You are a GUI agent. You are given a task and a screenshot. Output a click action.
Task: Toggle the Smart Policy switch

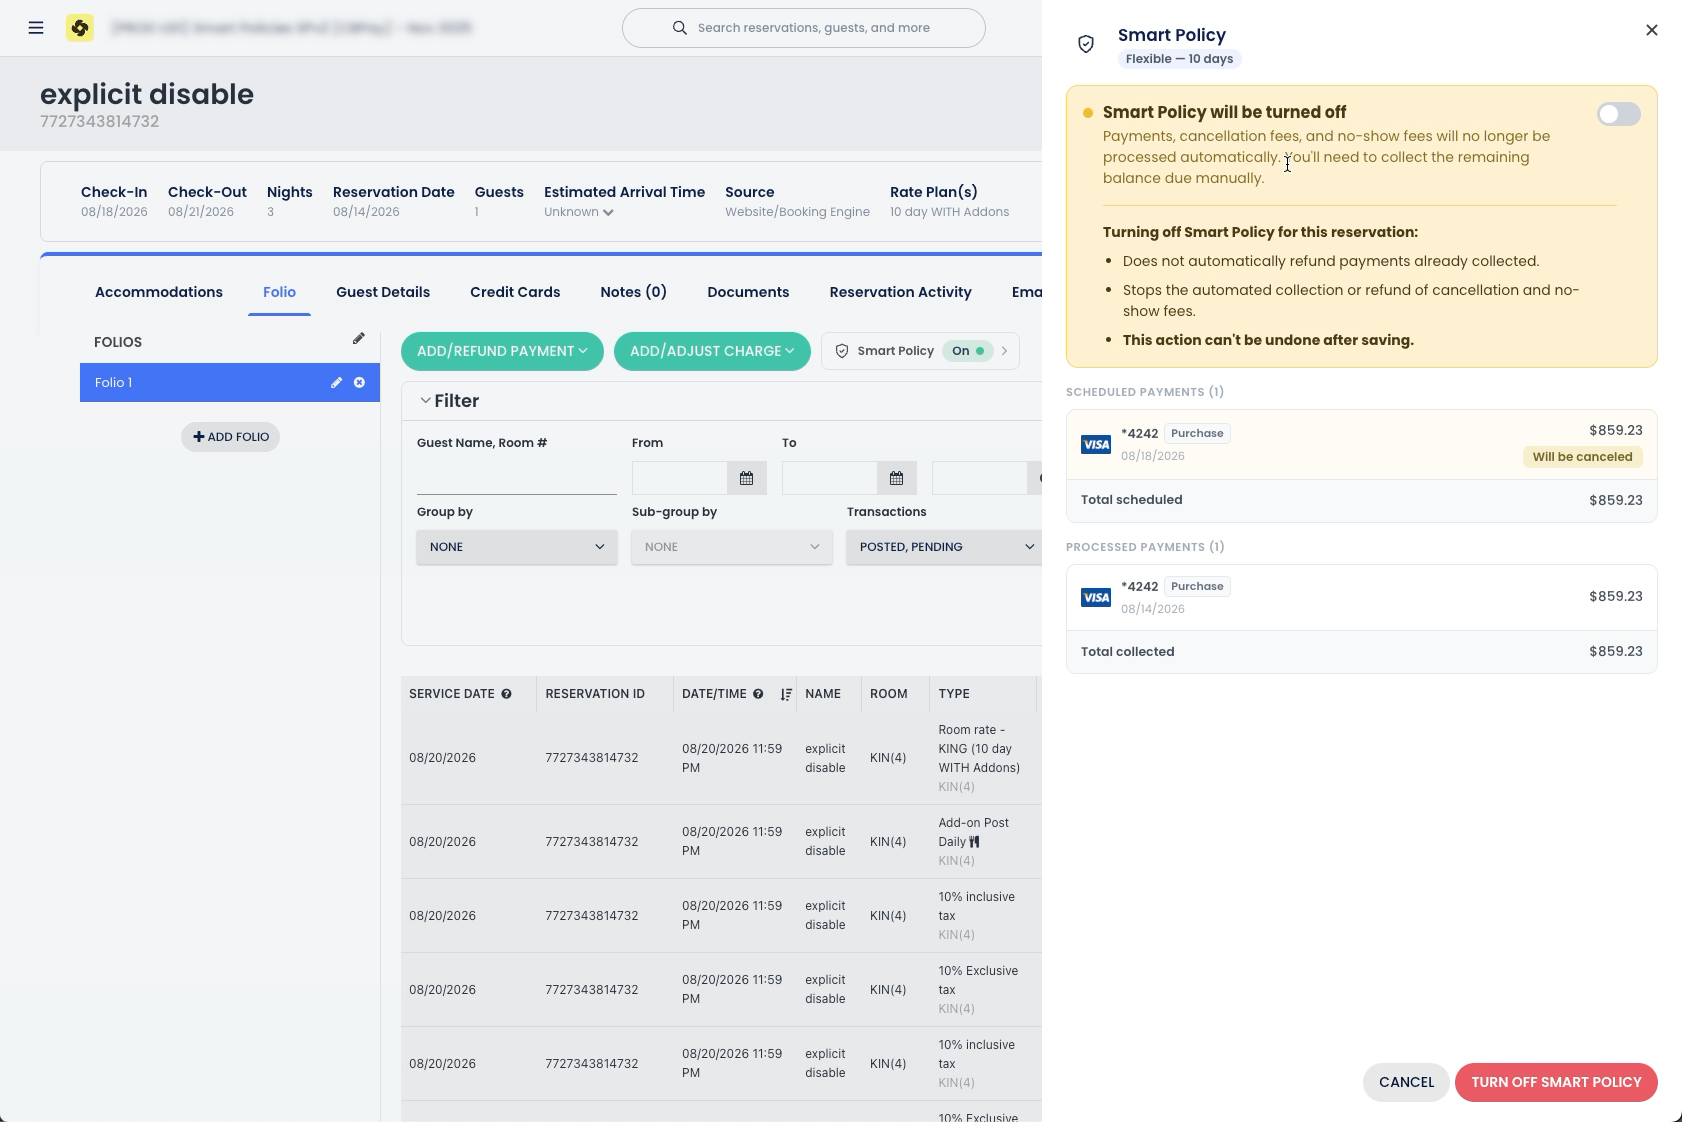click(1619, 114)
